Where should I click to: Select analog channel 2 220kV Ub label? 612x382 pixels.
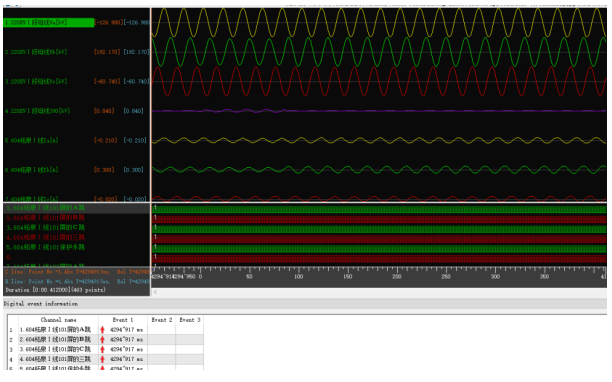(36, 52)
